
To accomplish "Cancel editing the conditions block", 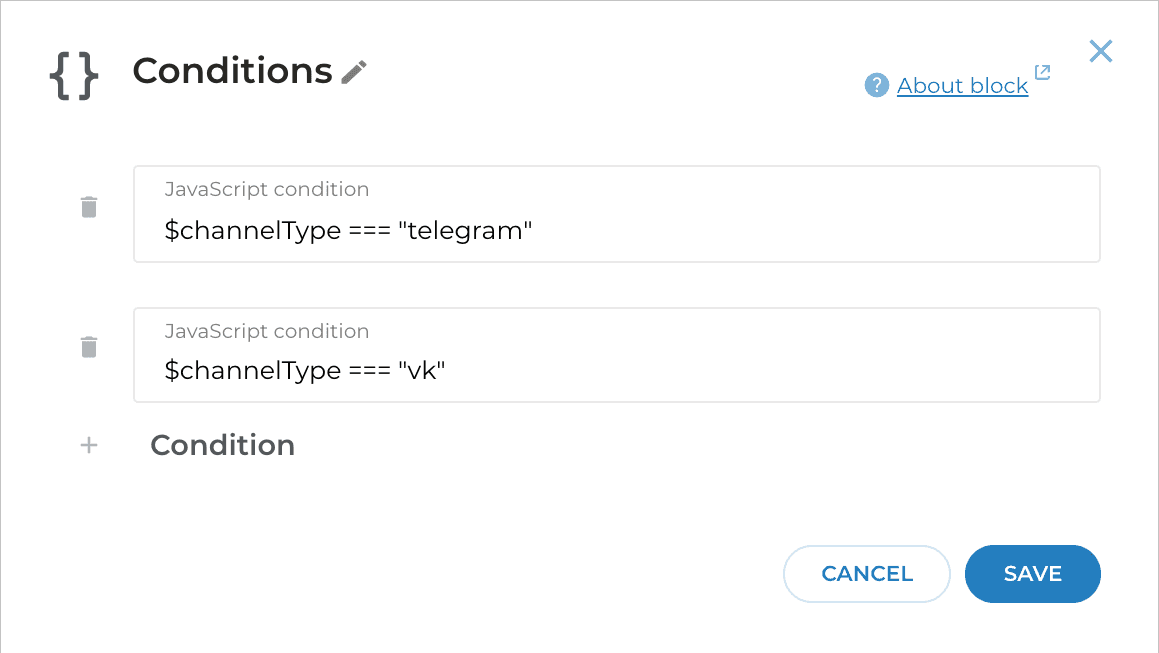I will coord(866,573).
